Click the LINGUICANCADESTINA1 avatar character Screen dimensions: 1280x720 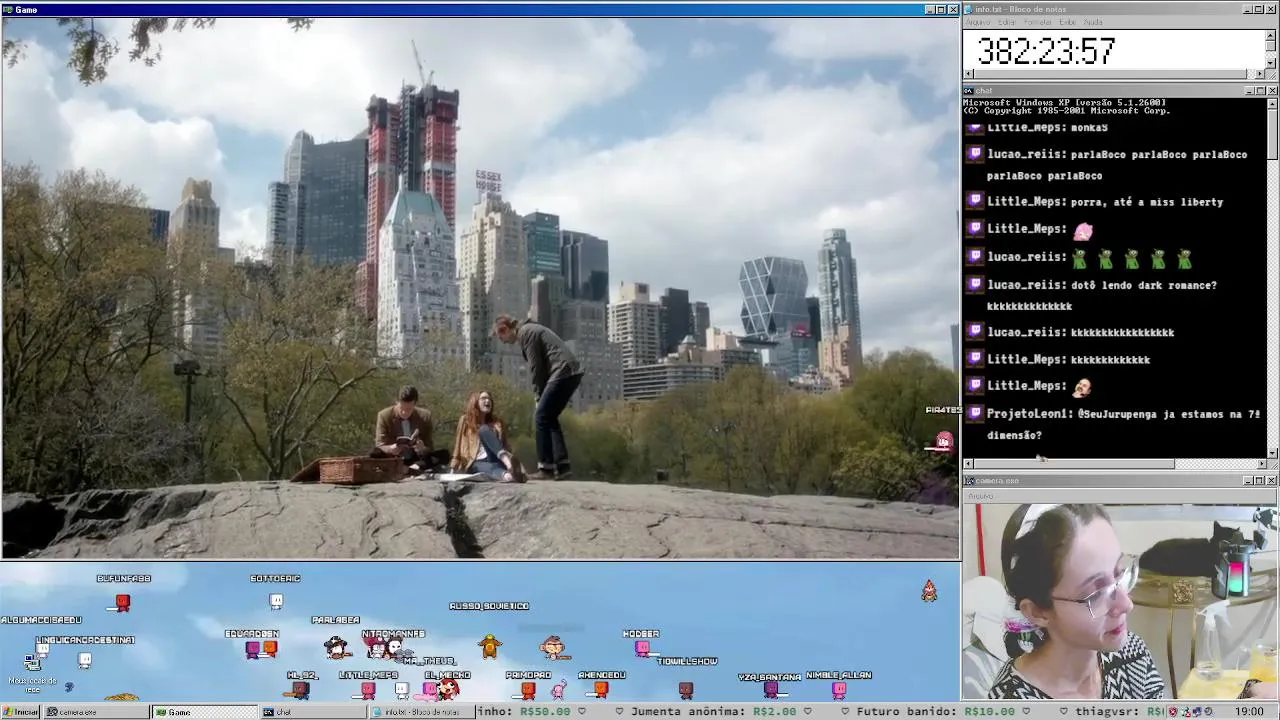tap(85, 660)
